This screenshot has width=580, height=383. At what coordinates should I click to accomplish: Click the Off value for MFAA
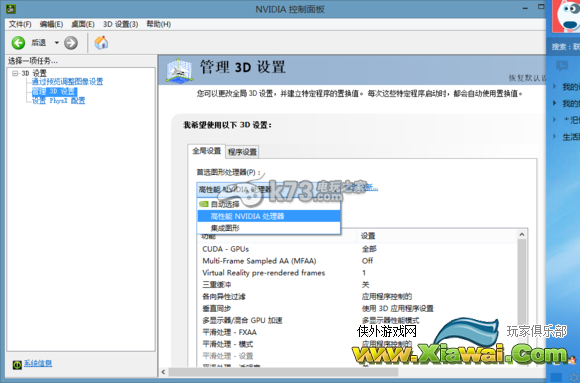[x=367, y=261]
